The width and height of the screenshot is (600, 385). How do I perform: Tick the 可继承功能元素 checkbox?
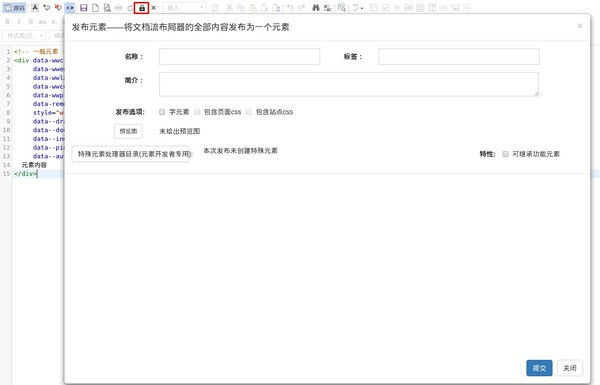coord(505,154)
